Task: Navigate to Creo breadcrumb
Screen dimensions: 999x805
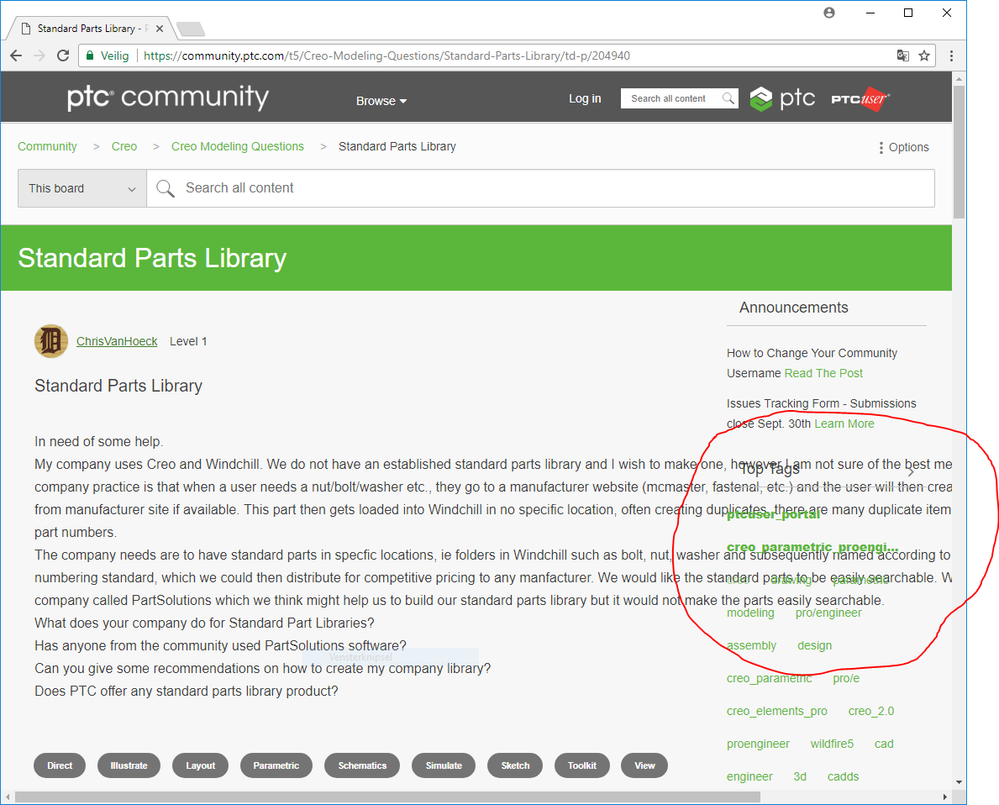Action: point(124,146)
